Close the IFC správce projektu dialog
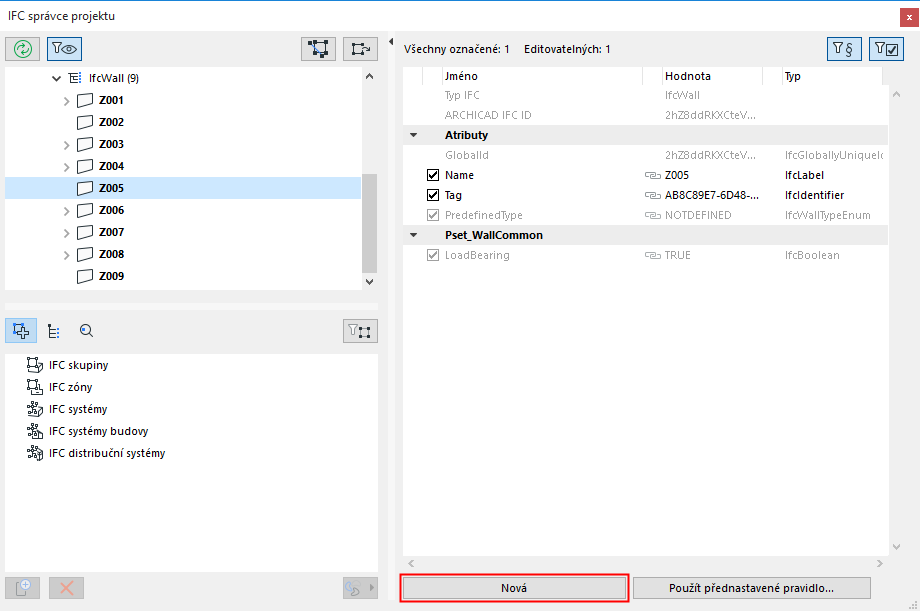Image resolution: width=920 pixels, height=611 pixels. point(909,18)
